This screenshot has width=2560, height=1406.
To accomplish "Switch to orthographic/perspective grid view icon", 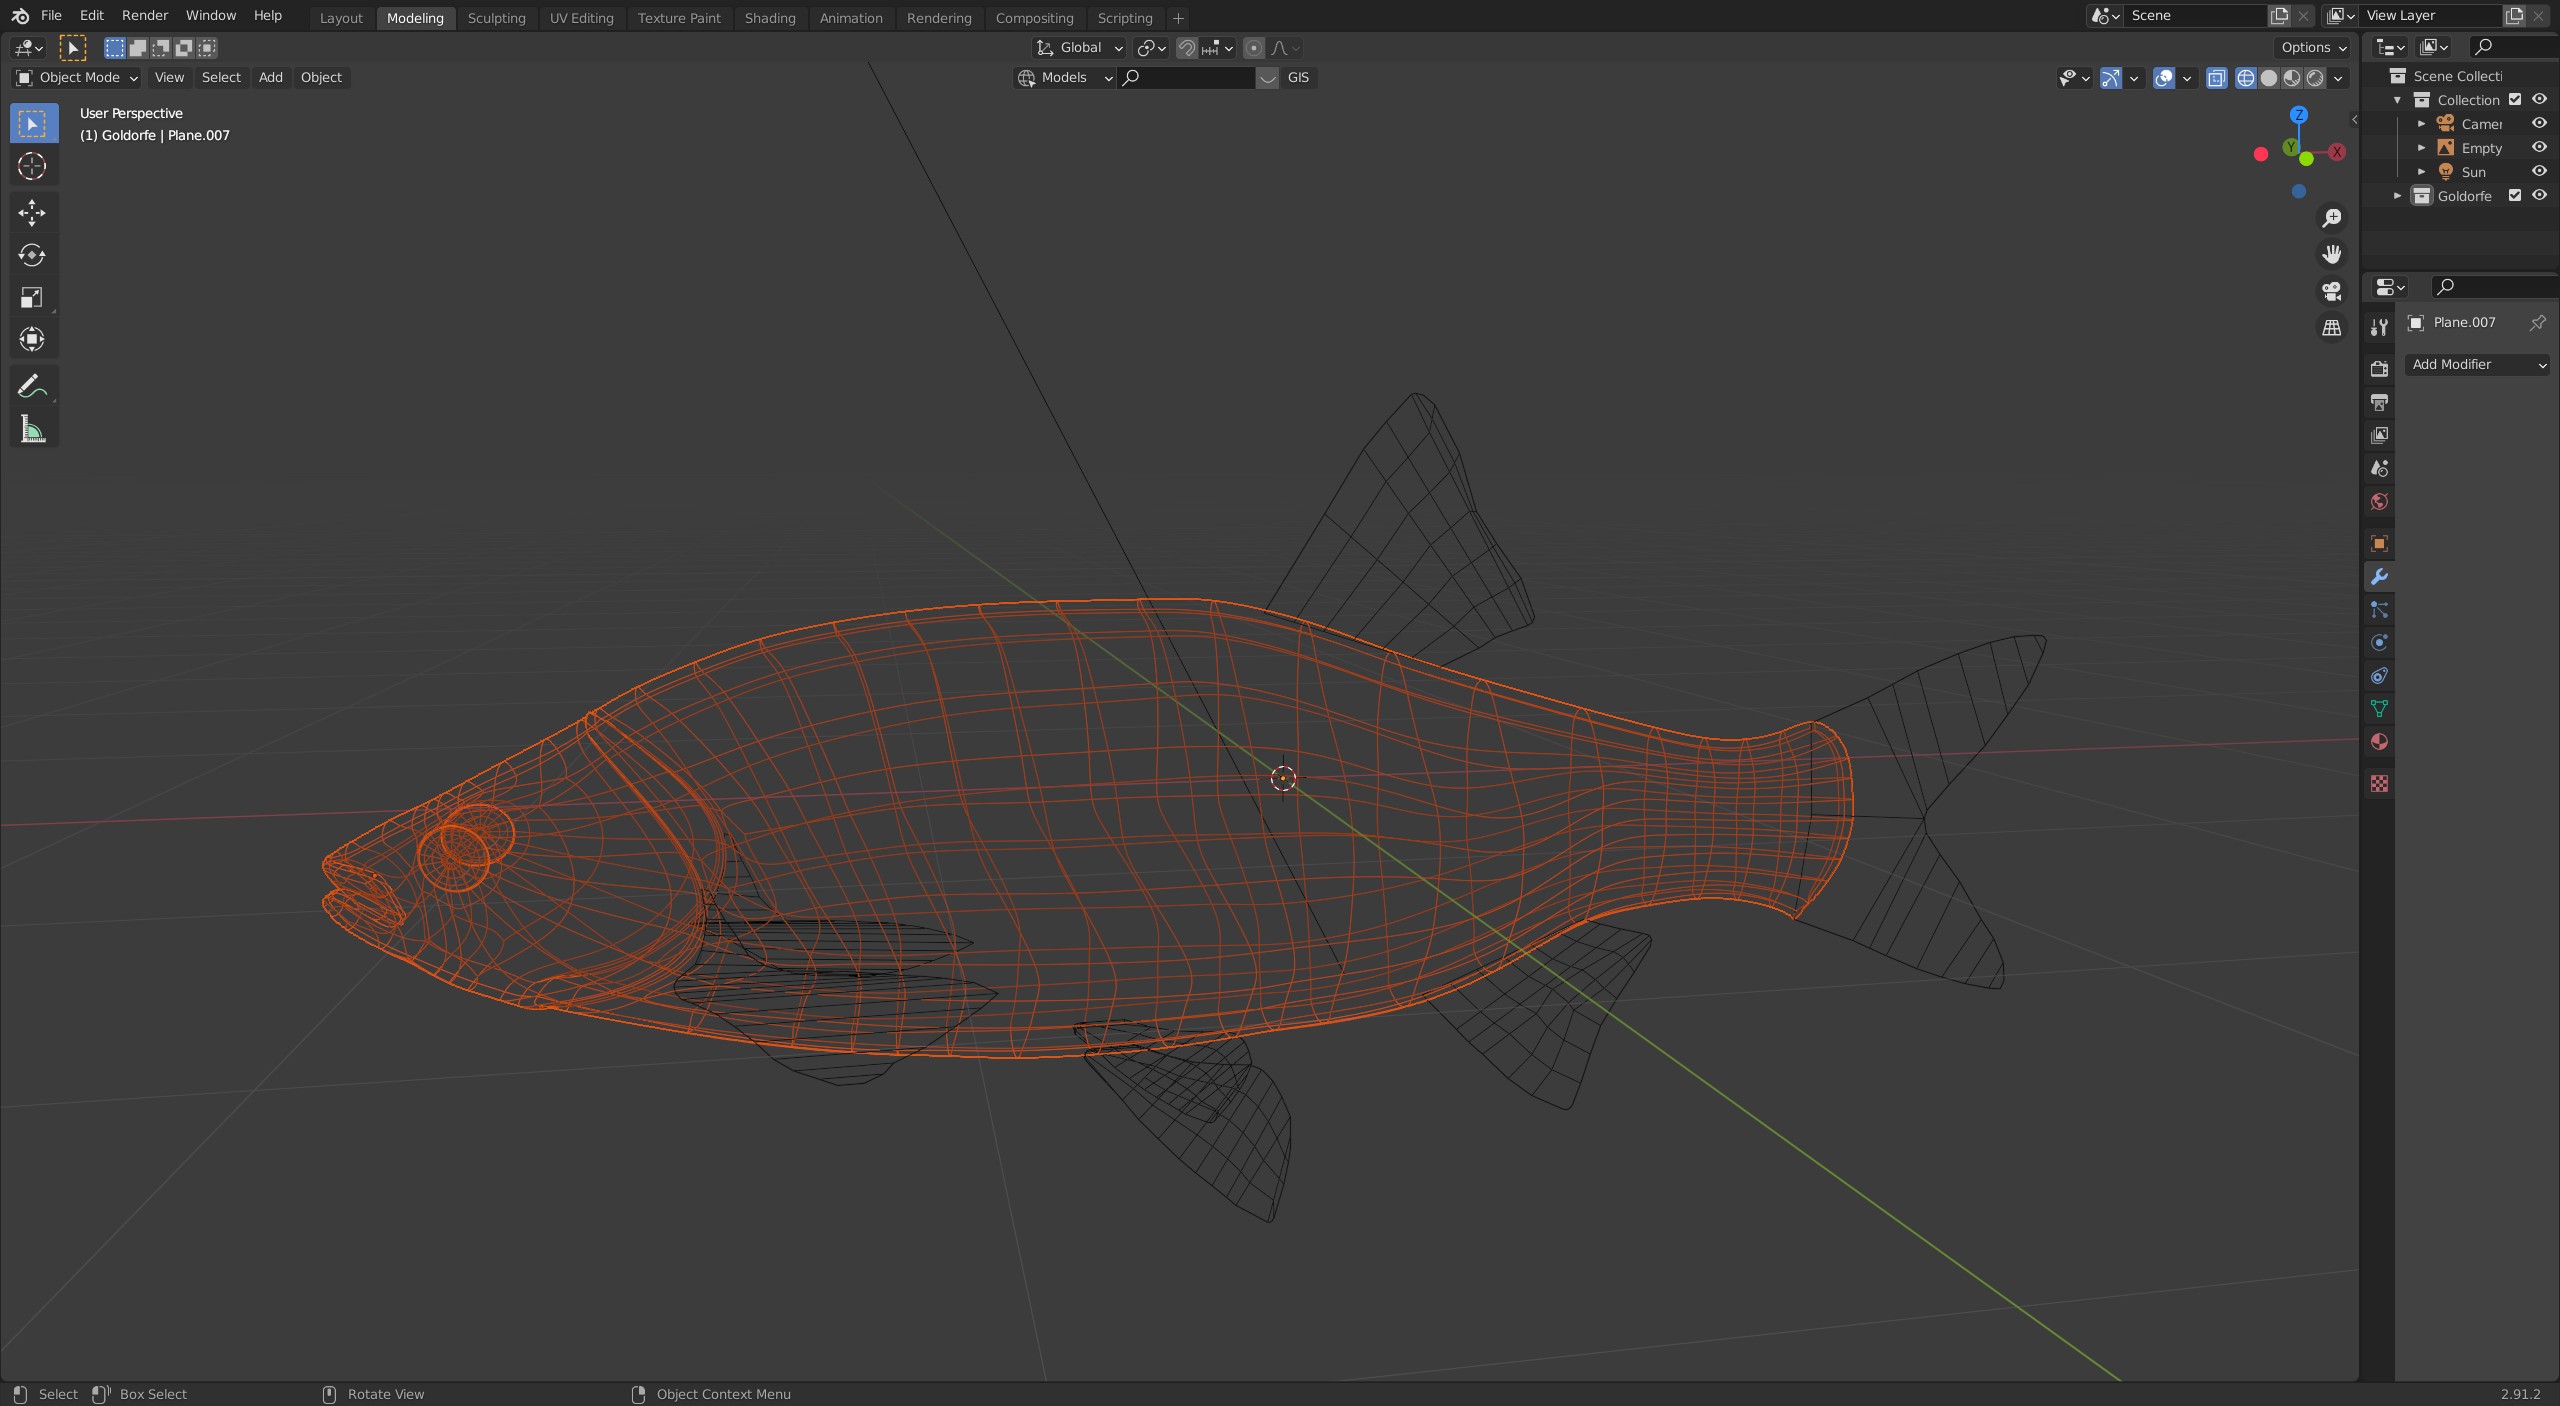I will point(2332,328).
